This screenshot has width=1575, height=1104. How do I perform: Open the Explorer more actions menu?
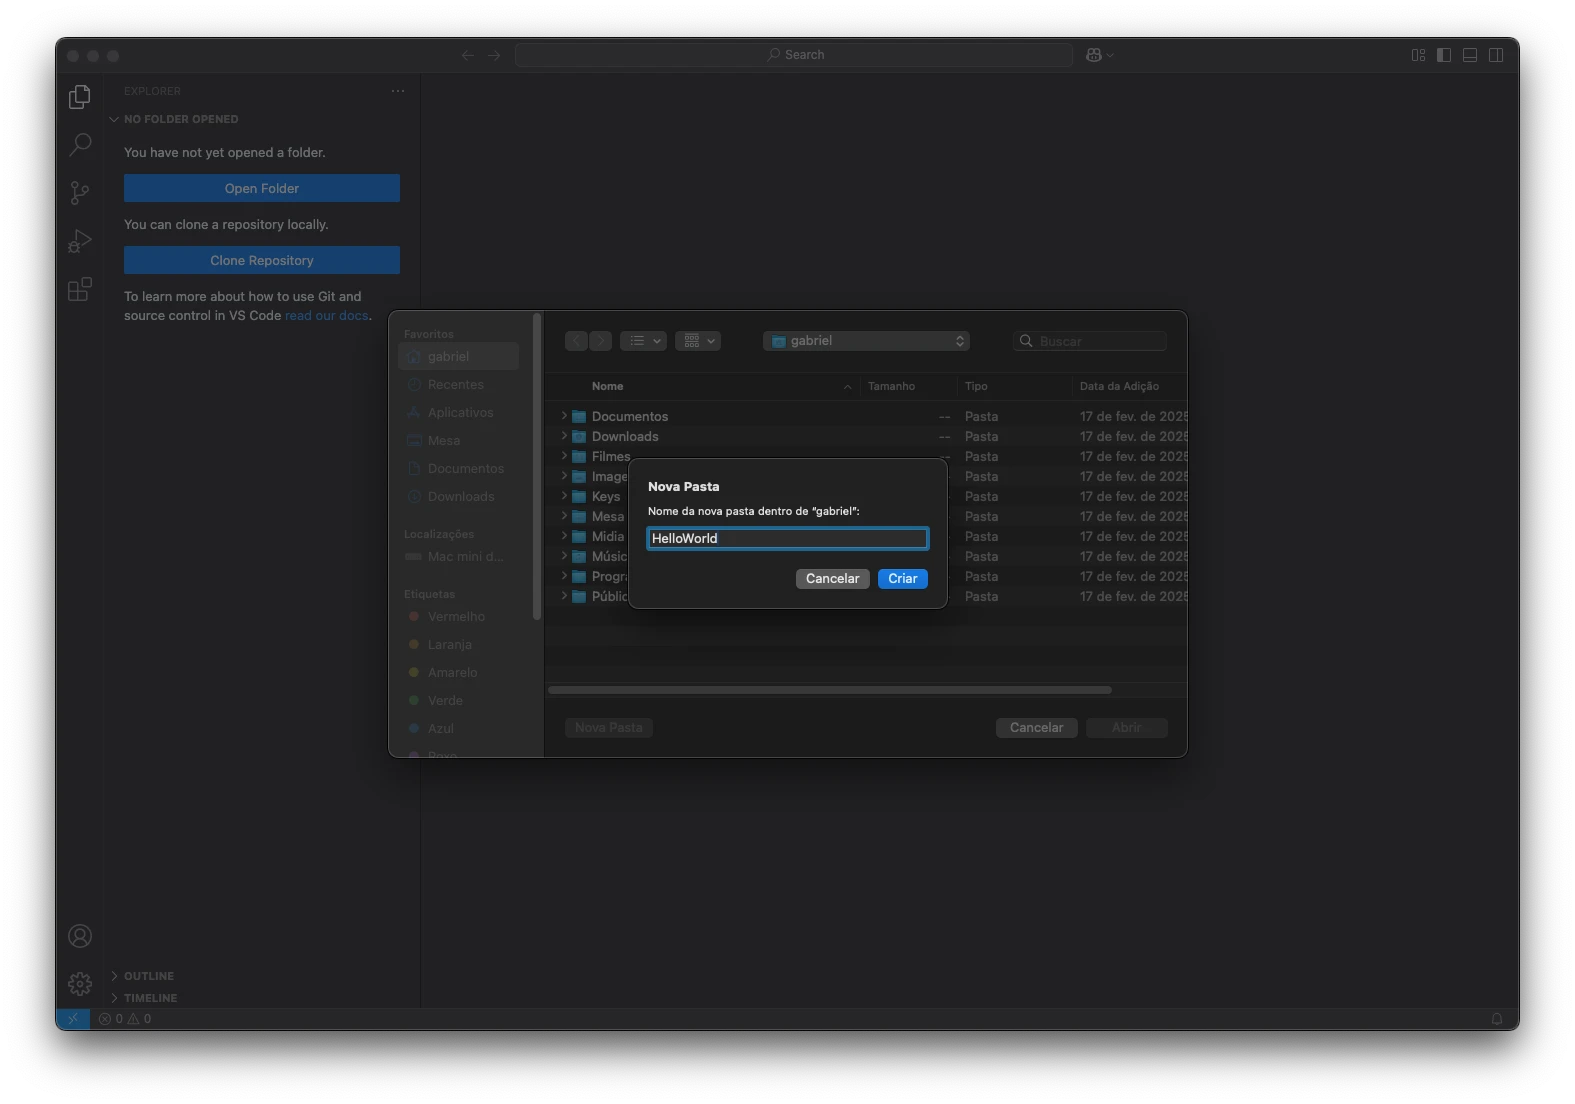(398, 91)
